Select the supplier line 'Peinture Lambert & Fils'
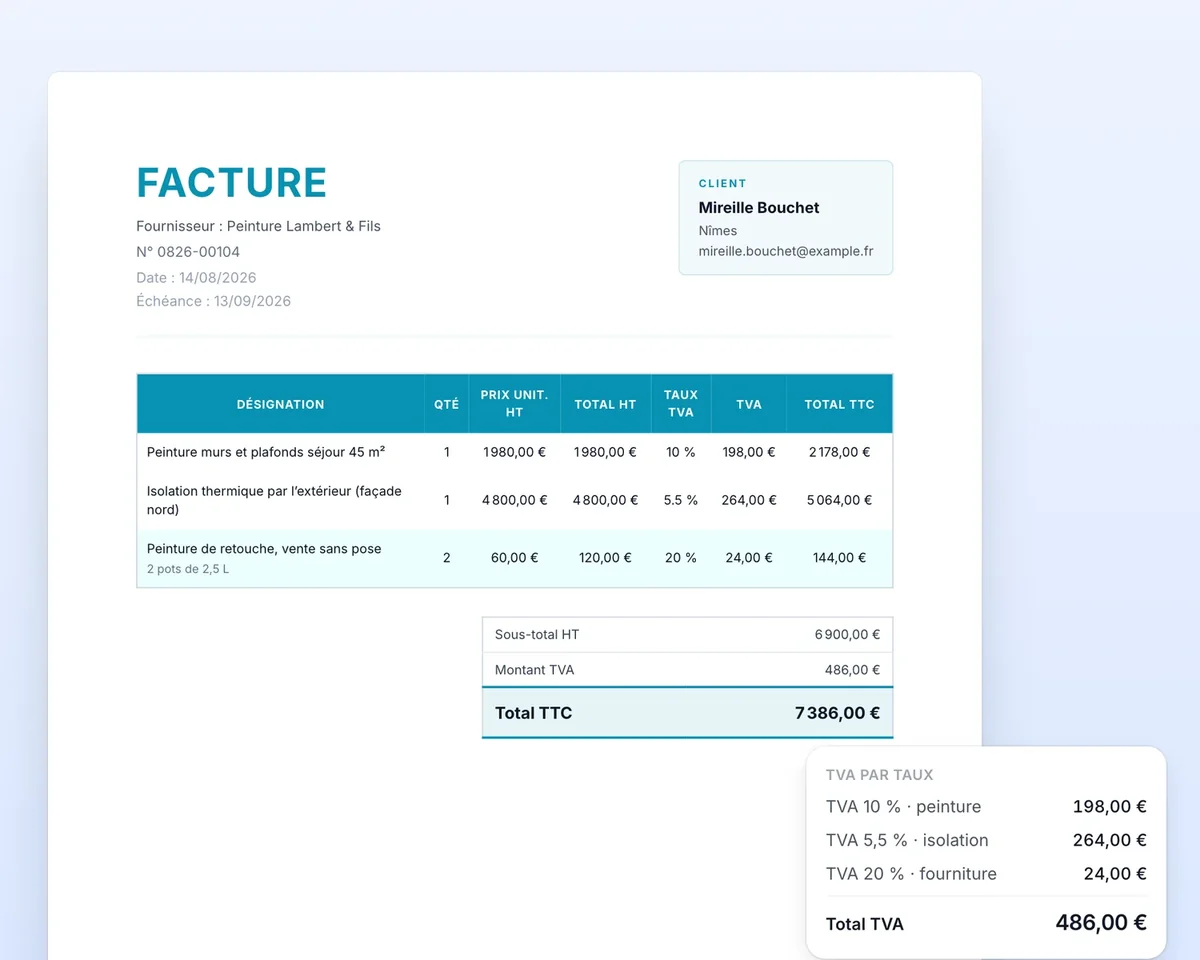Image resolution: width=1200 pixels, height=960 pixels. click(x=258, y=226)
